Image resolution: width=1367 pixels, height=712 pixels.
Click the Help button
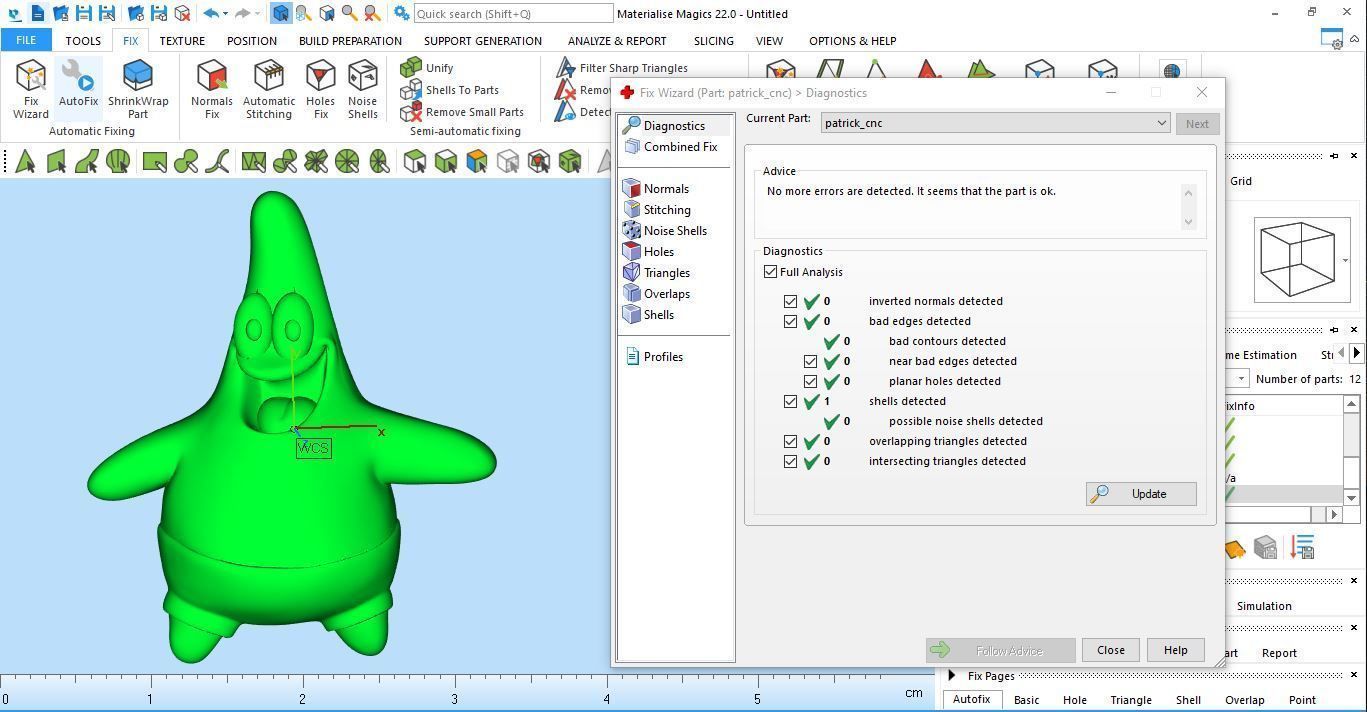coord(1175,650)
